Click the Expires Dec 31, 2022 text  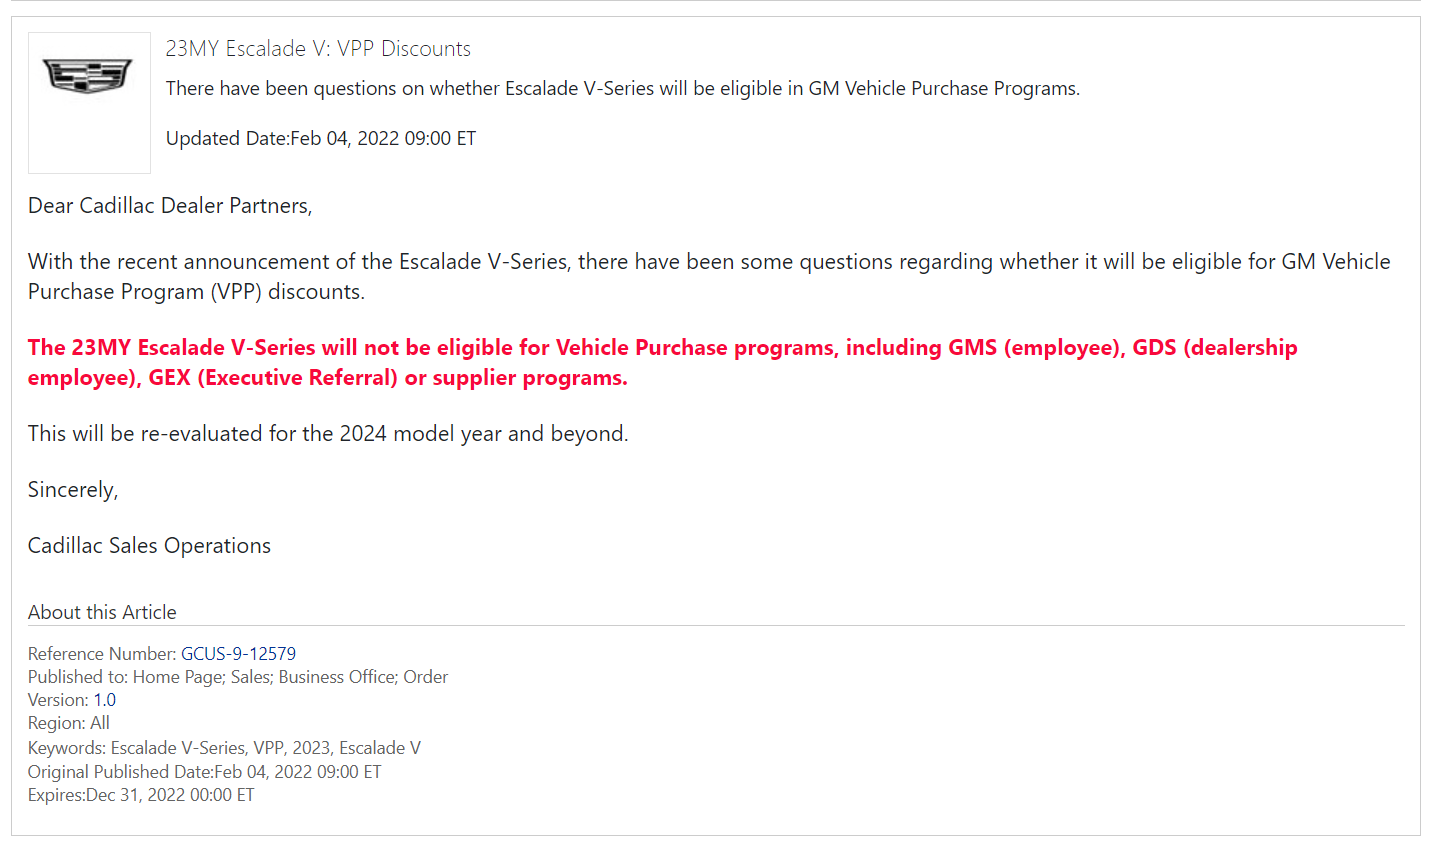coord(141,795)
